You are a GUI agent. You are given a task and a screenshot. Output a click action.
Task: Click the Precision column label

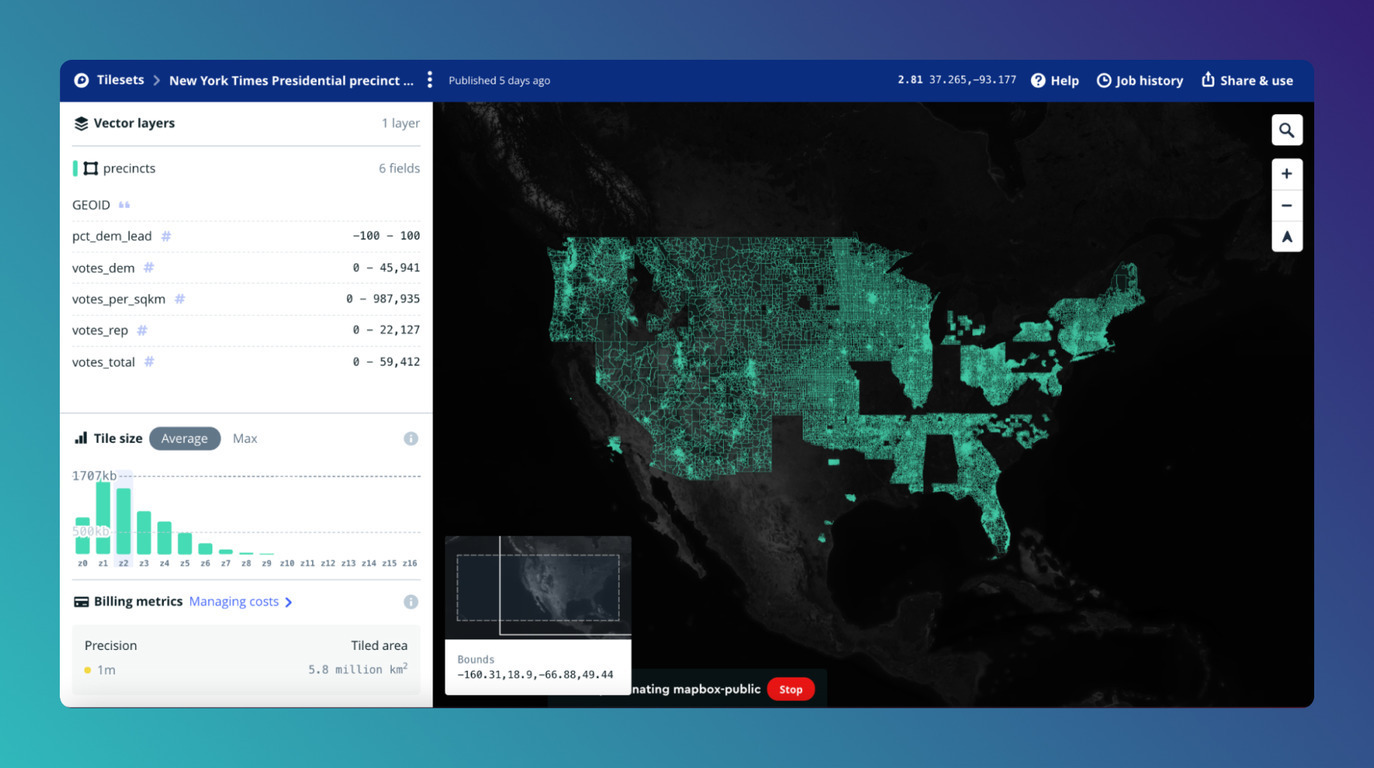pos(111,645)
